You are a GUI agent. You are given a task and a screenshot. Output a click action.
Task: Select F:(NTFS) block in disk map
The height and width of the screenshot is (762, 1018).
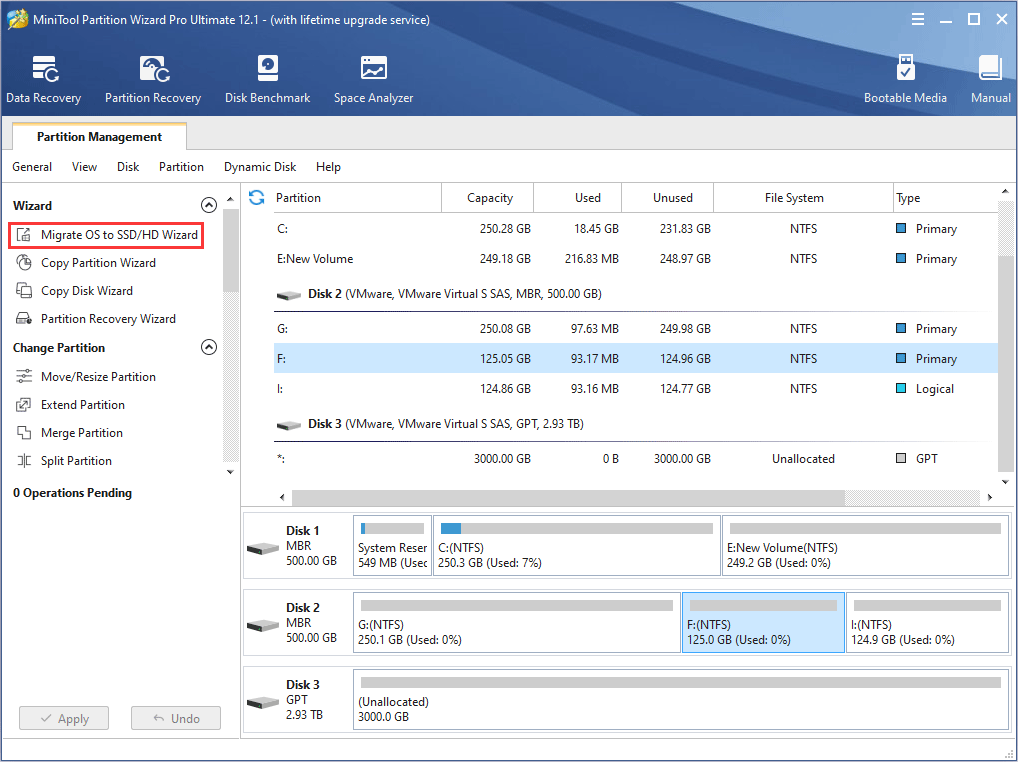764,622
